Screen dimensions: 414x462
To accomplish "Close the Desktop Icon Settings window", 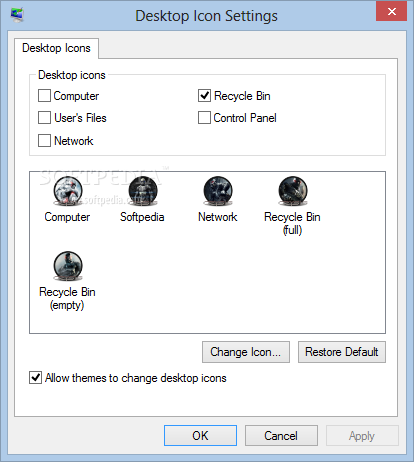I will (x=391, y=12).
